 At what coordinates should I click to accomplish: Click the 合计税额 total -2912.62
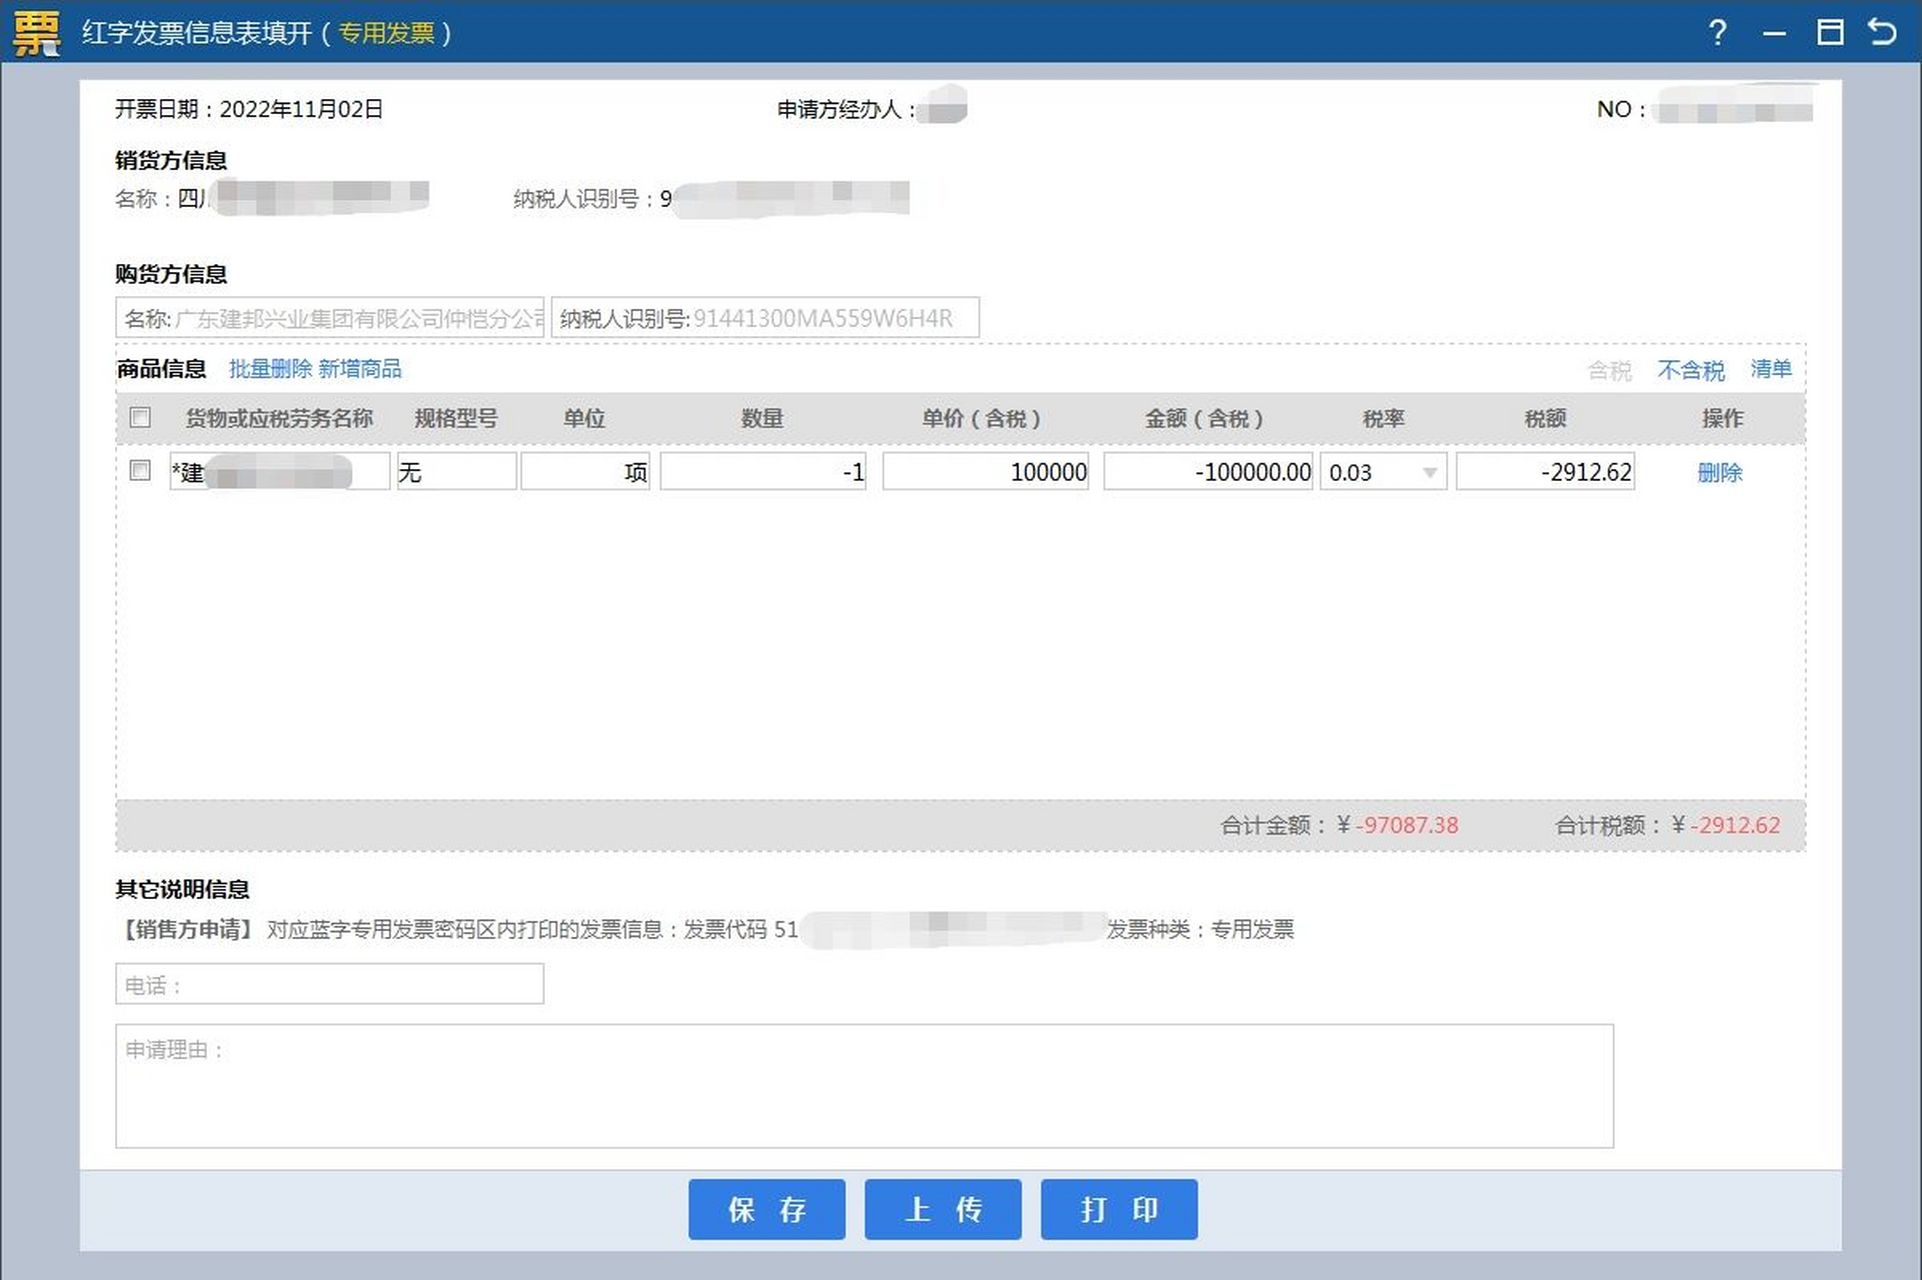[x=1668, y=825]
